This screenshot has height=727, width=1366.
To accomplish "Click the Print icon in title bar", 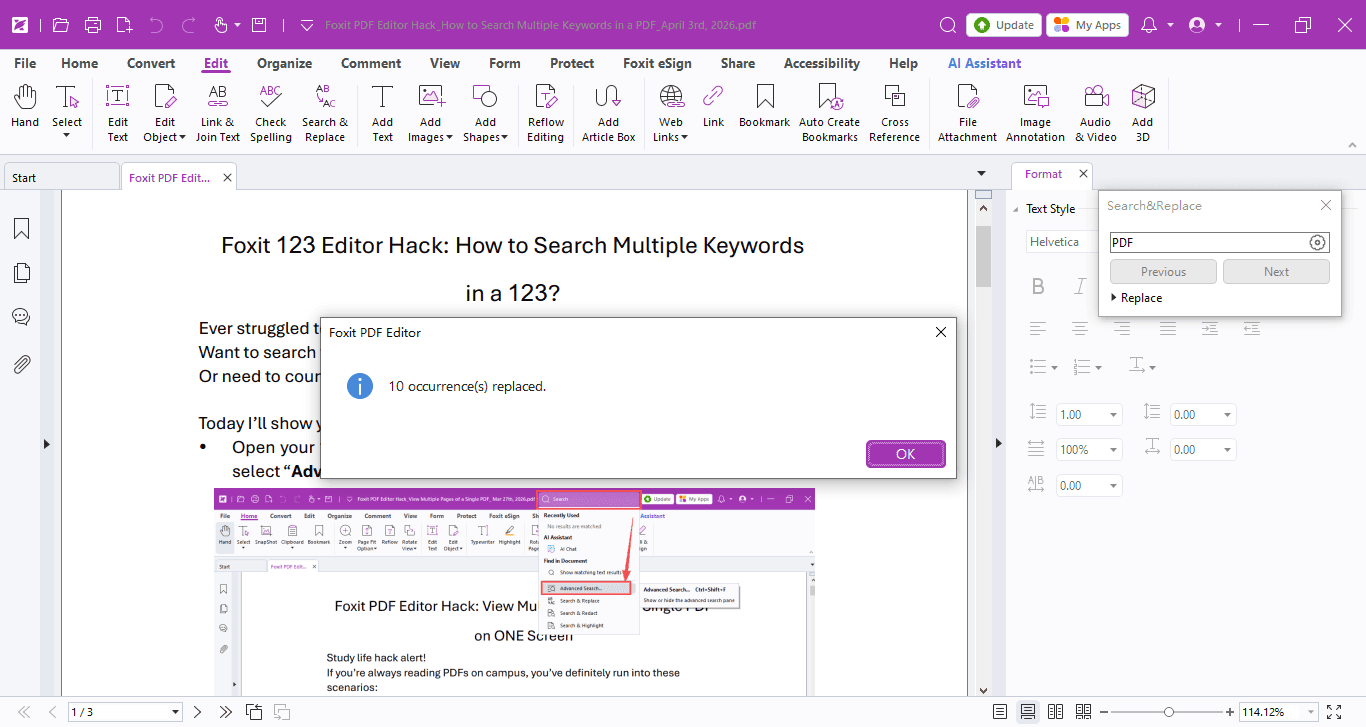I will coord(93,25).
